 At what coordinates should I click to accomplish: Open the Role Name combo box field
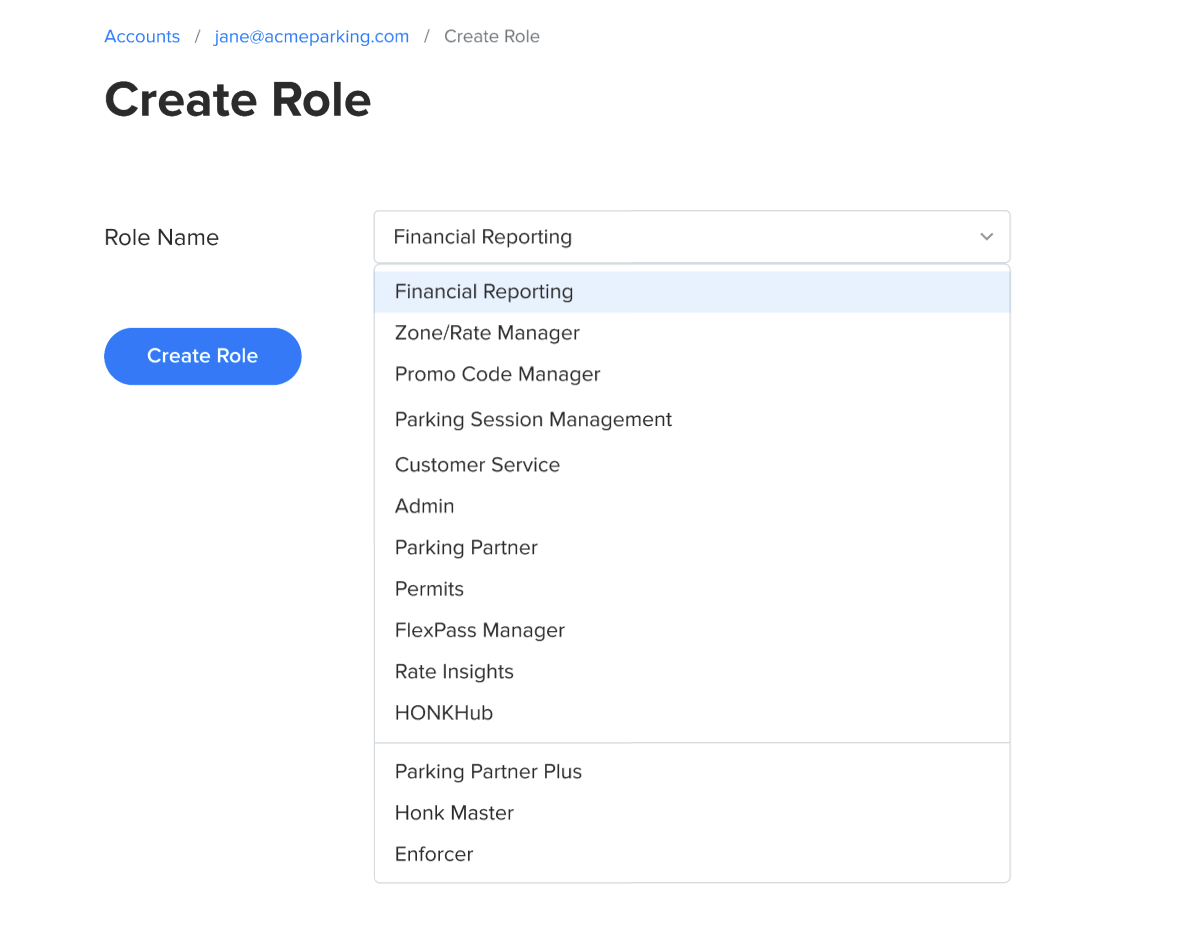[680, 237]
